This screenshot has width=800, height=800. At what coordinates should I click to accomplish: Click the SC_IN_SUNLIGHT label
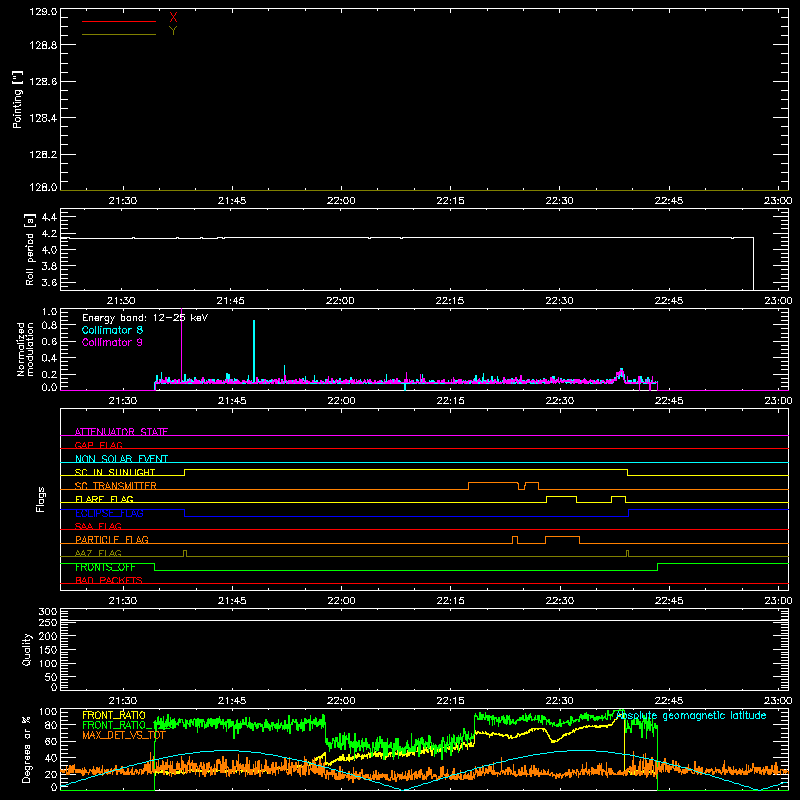pos(115,472)
